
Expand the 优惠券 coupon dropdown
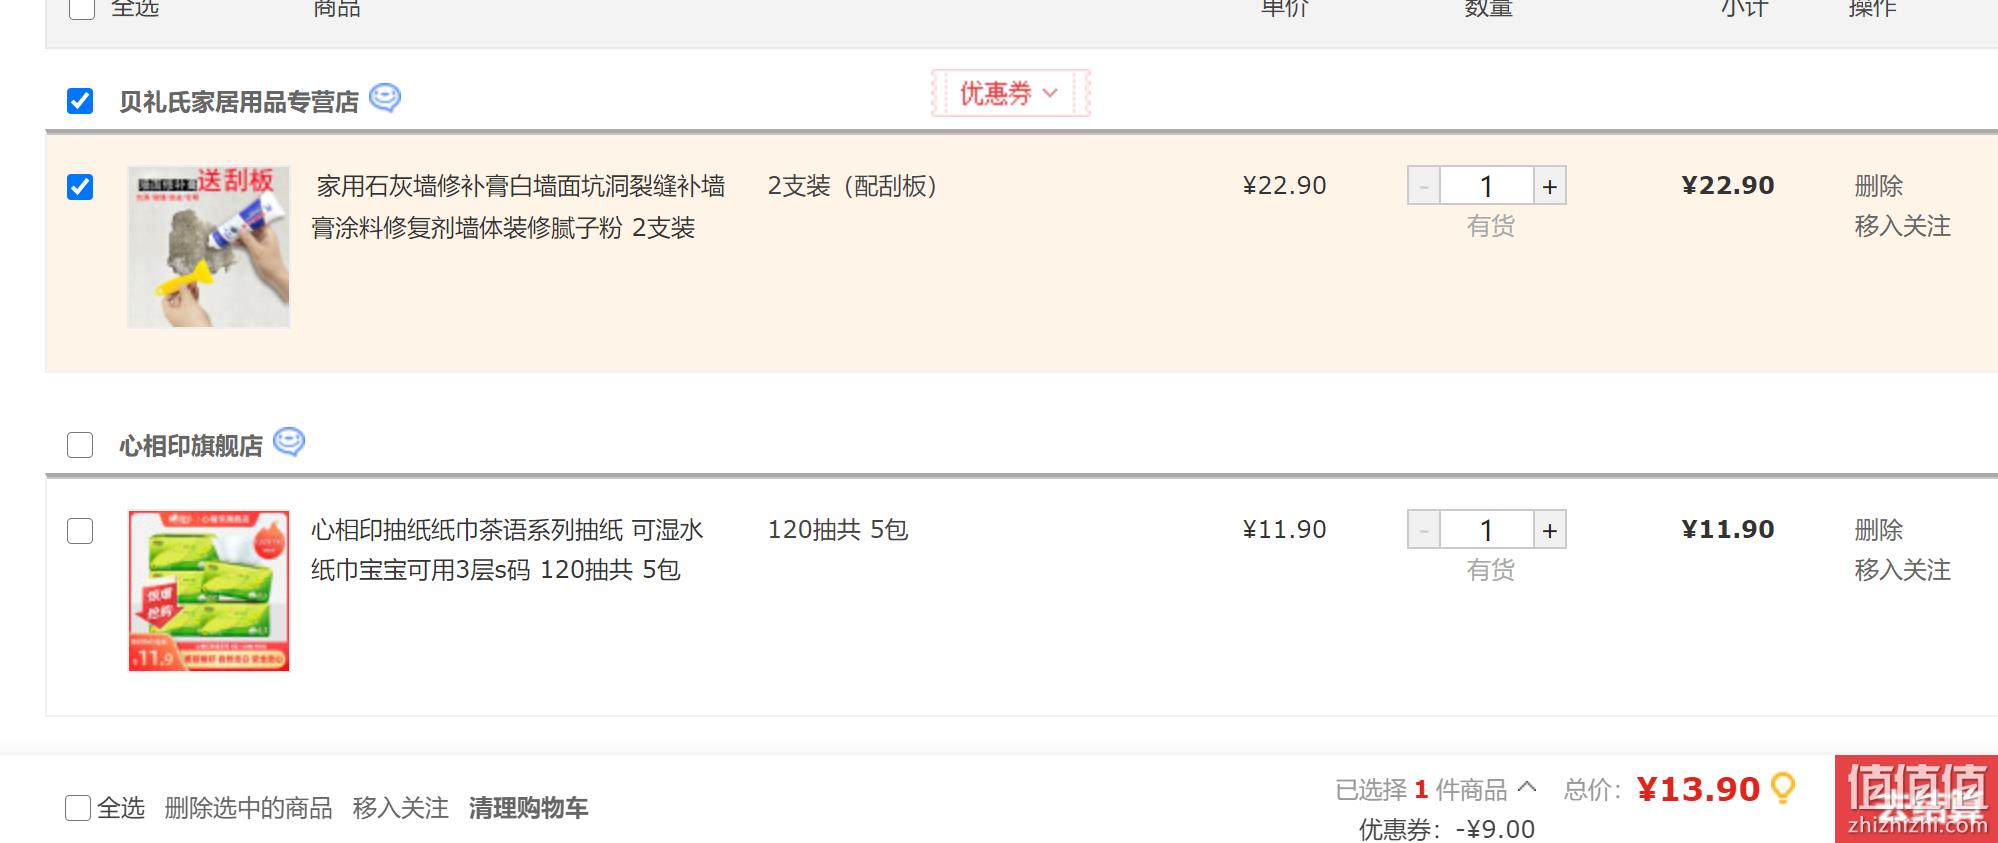pyautogui.click(x=1010, y=93)
